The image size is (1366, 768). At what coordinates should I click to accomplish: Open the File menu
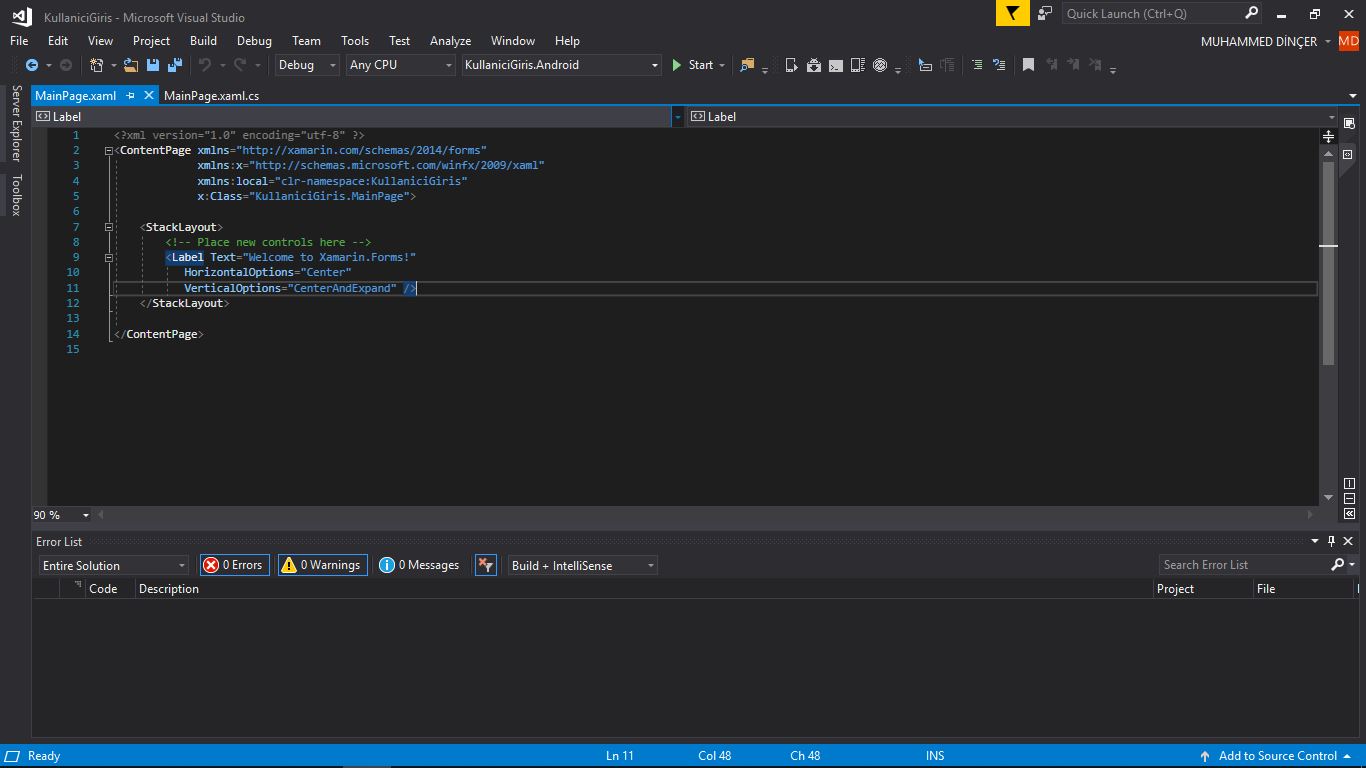pyautogui.click(x=19, y=41)
